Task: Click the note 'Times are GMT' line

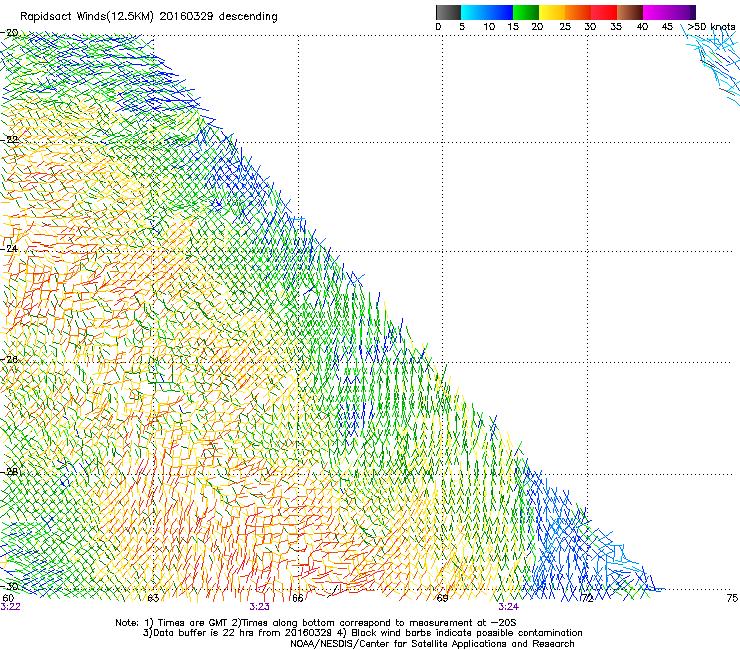Action: 316,623
